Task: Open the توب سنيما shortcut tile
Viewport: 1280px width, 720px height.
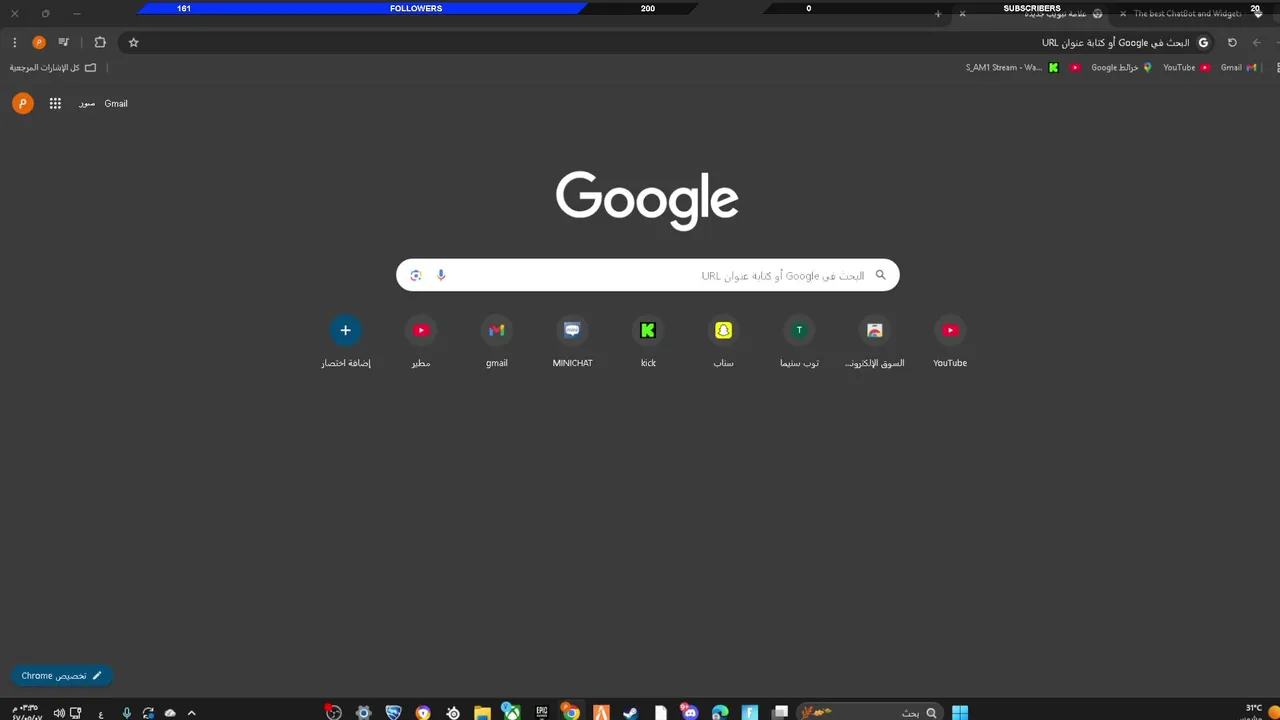Action: tap(799, 342)
